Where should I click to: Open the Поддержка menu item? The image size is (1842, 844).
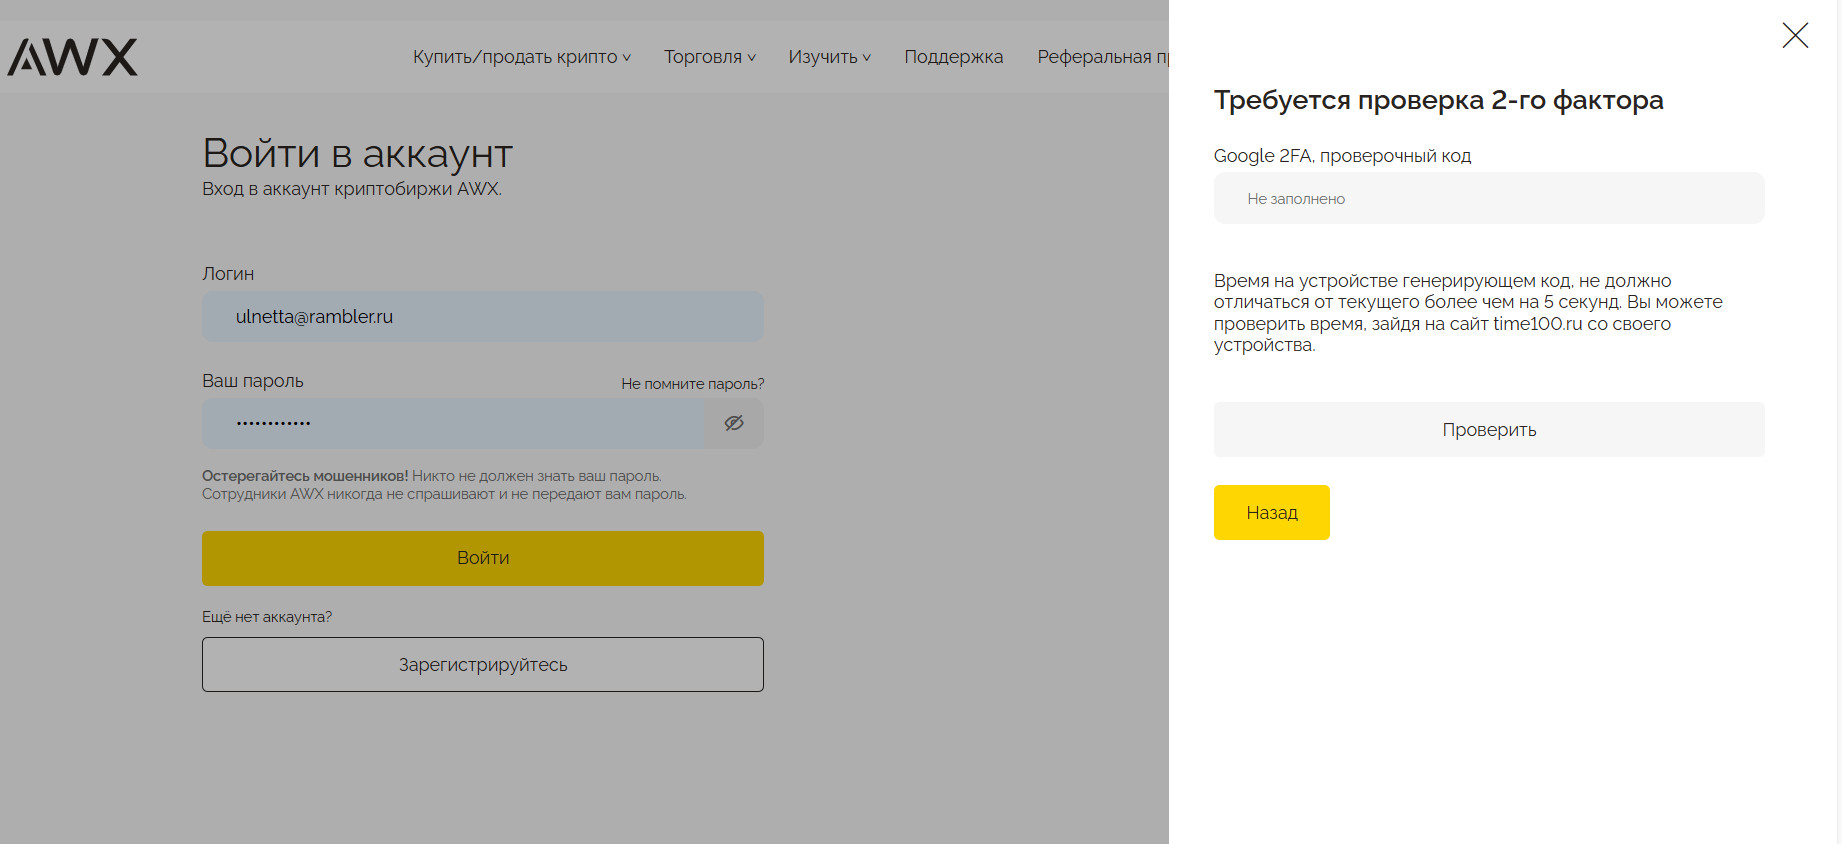[953, 57]
